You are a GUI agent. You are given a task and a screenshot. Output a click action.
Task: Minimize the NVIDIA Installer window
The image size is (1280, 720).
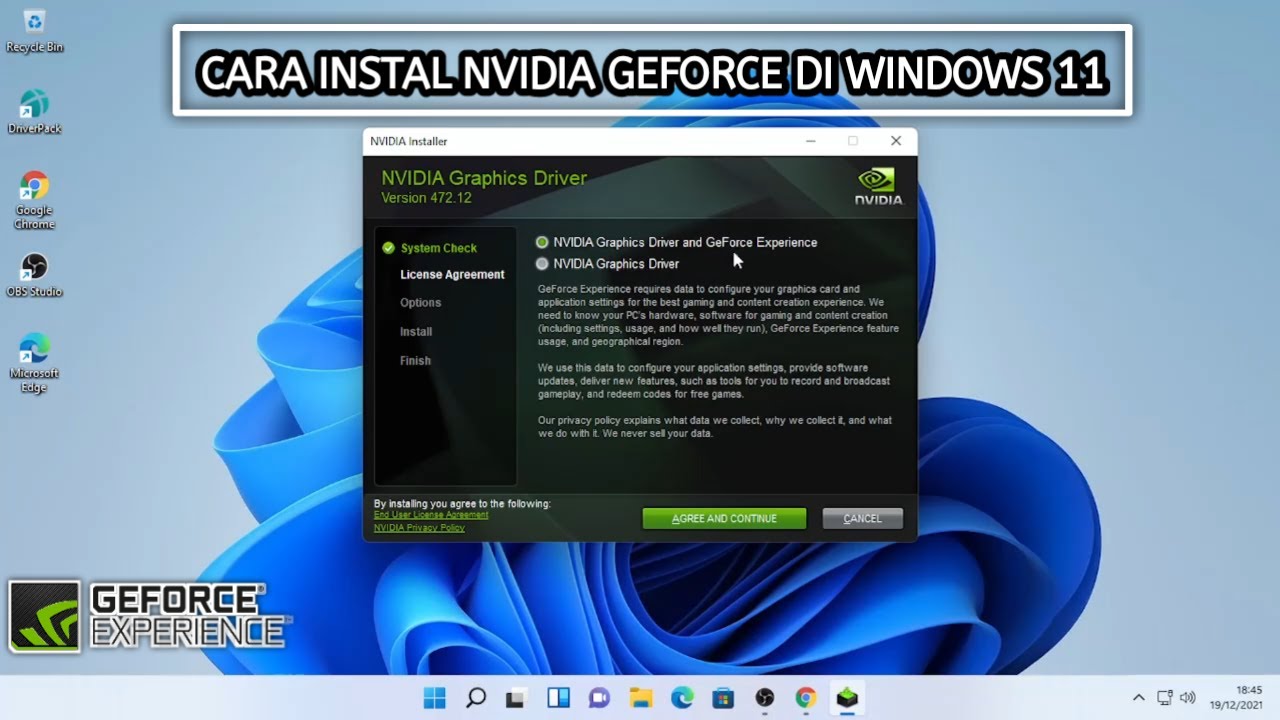coord(809,141)
